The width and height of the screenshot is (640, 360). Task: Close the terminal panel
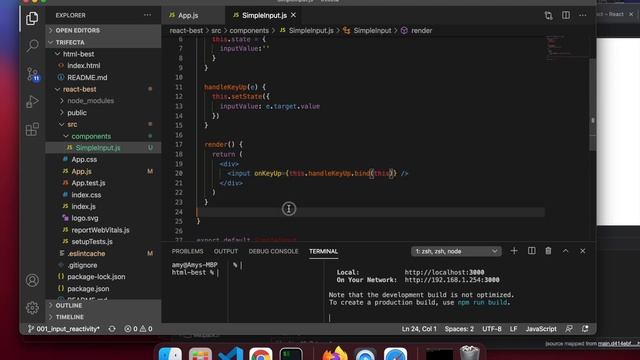[x=582, y=251]
